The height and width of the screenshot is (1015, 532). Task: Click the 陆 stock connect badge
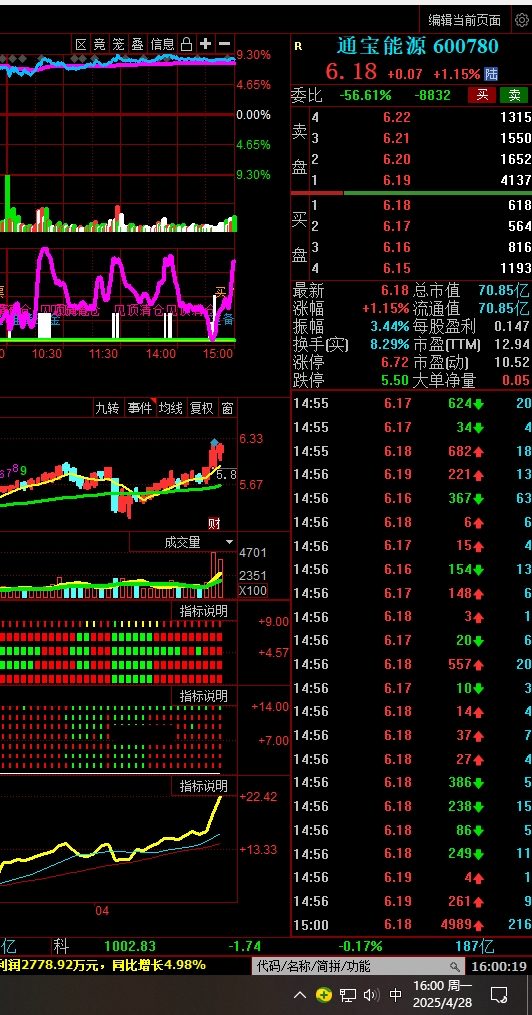coord(491,74)
